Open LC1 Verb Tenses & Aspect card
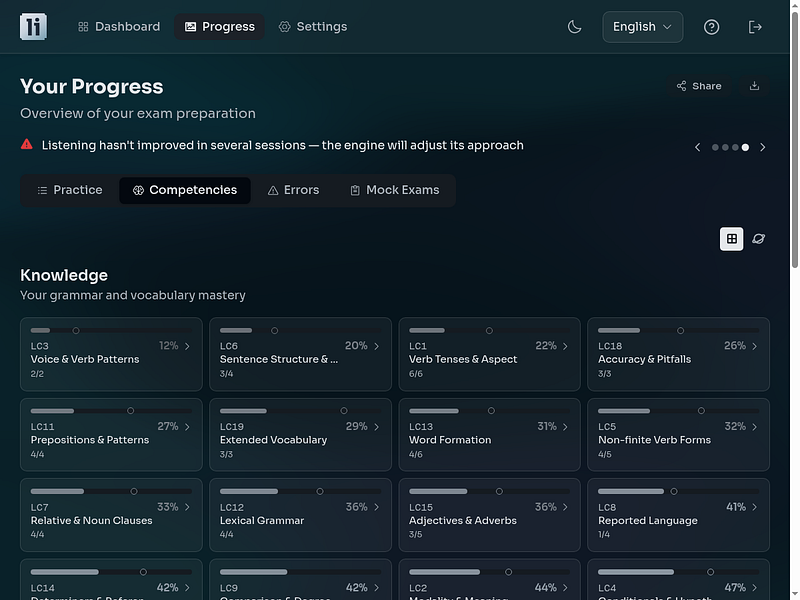The width and height of the screenshot is (800, 600). pyautogui.click(x=489, y=354)
